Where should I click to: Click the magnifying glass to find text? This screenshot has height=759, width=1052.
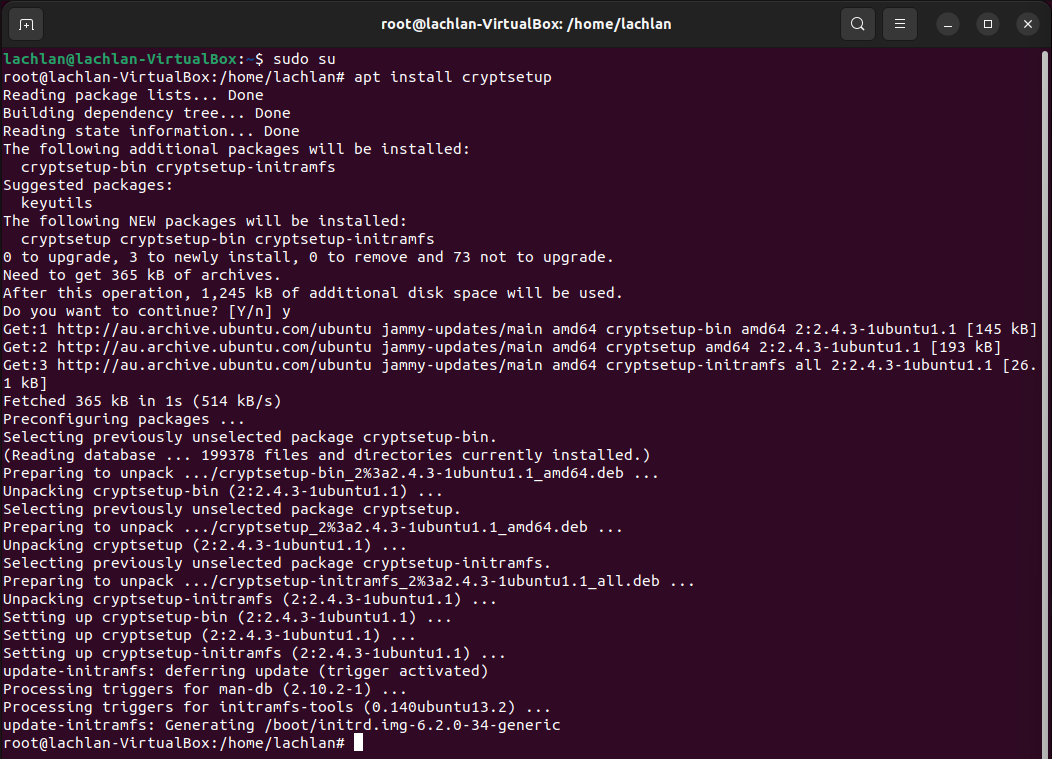point(857,23)
